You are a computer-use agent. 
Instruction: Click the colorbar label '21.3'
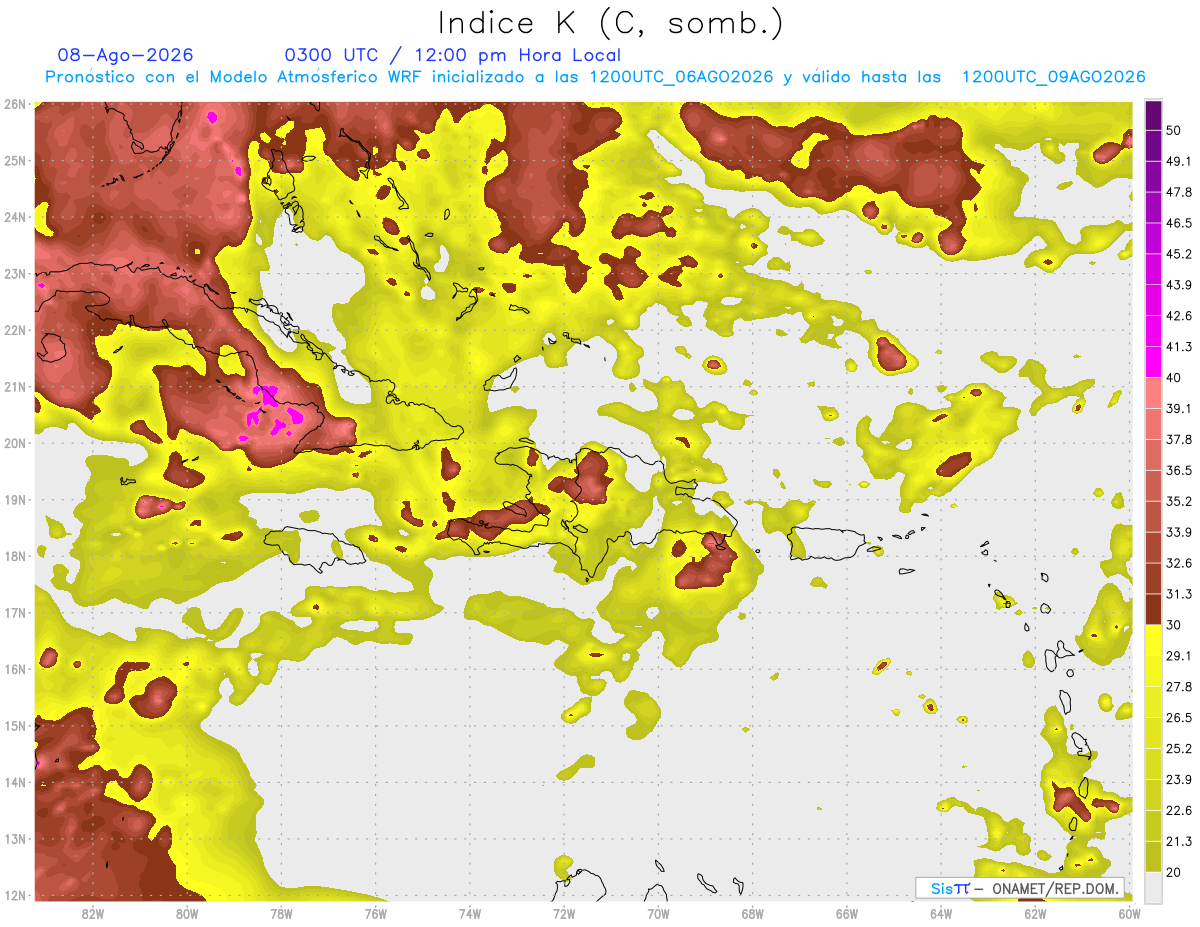pyautogui.click(x=1178, y=842)
